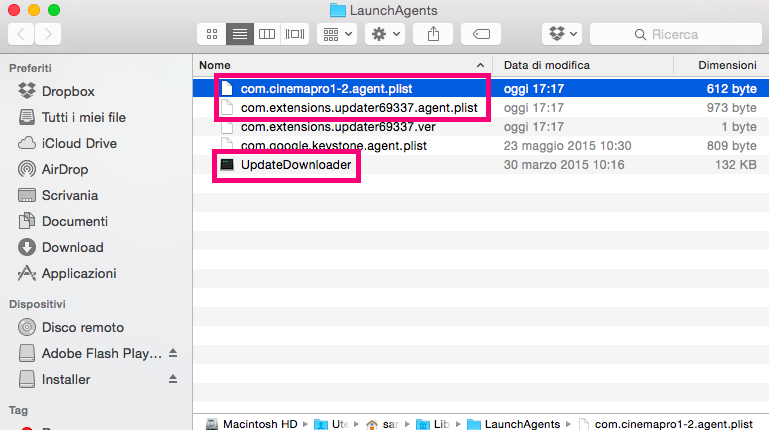Open Scrivania in the sidebar
Screen dimensions: 769x430
[x=58, y=195]
